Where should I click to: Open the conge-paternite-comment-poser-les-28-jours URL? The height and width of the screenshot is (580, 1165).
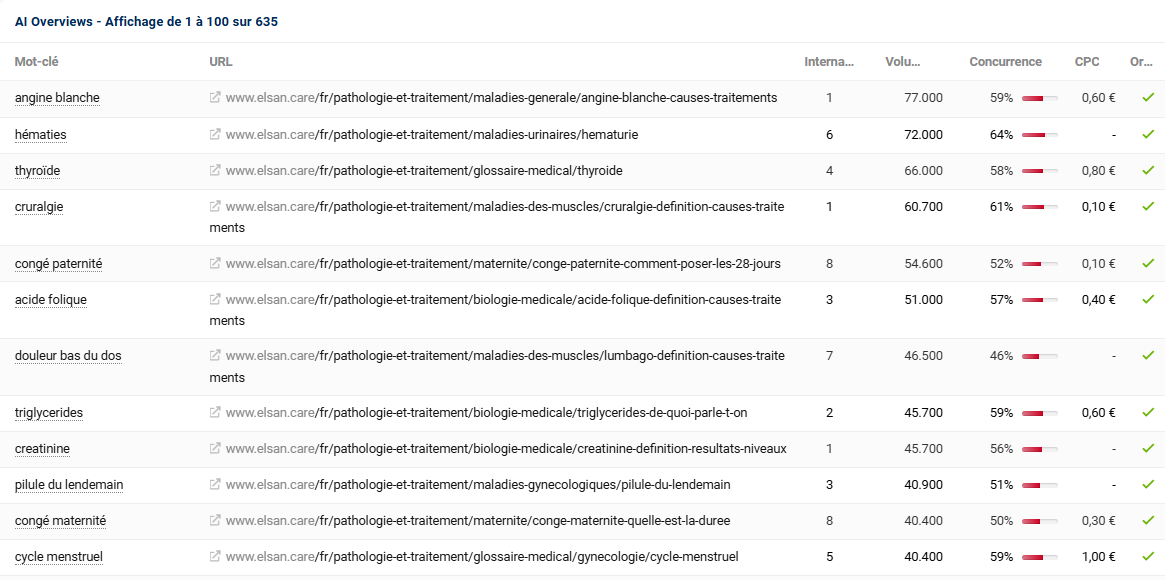pyautogui.click(x=503, y=264)
